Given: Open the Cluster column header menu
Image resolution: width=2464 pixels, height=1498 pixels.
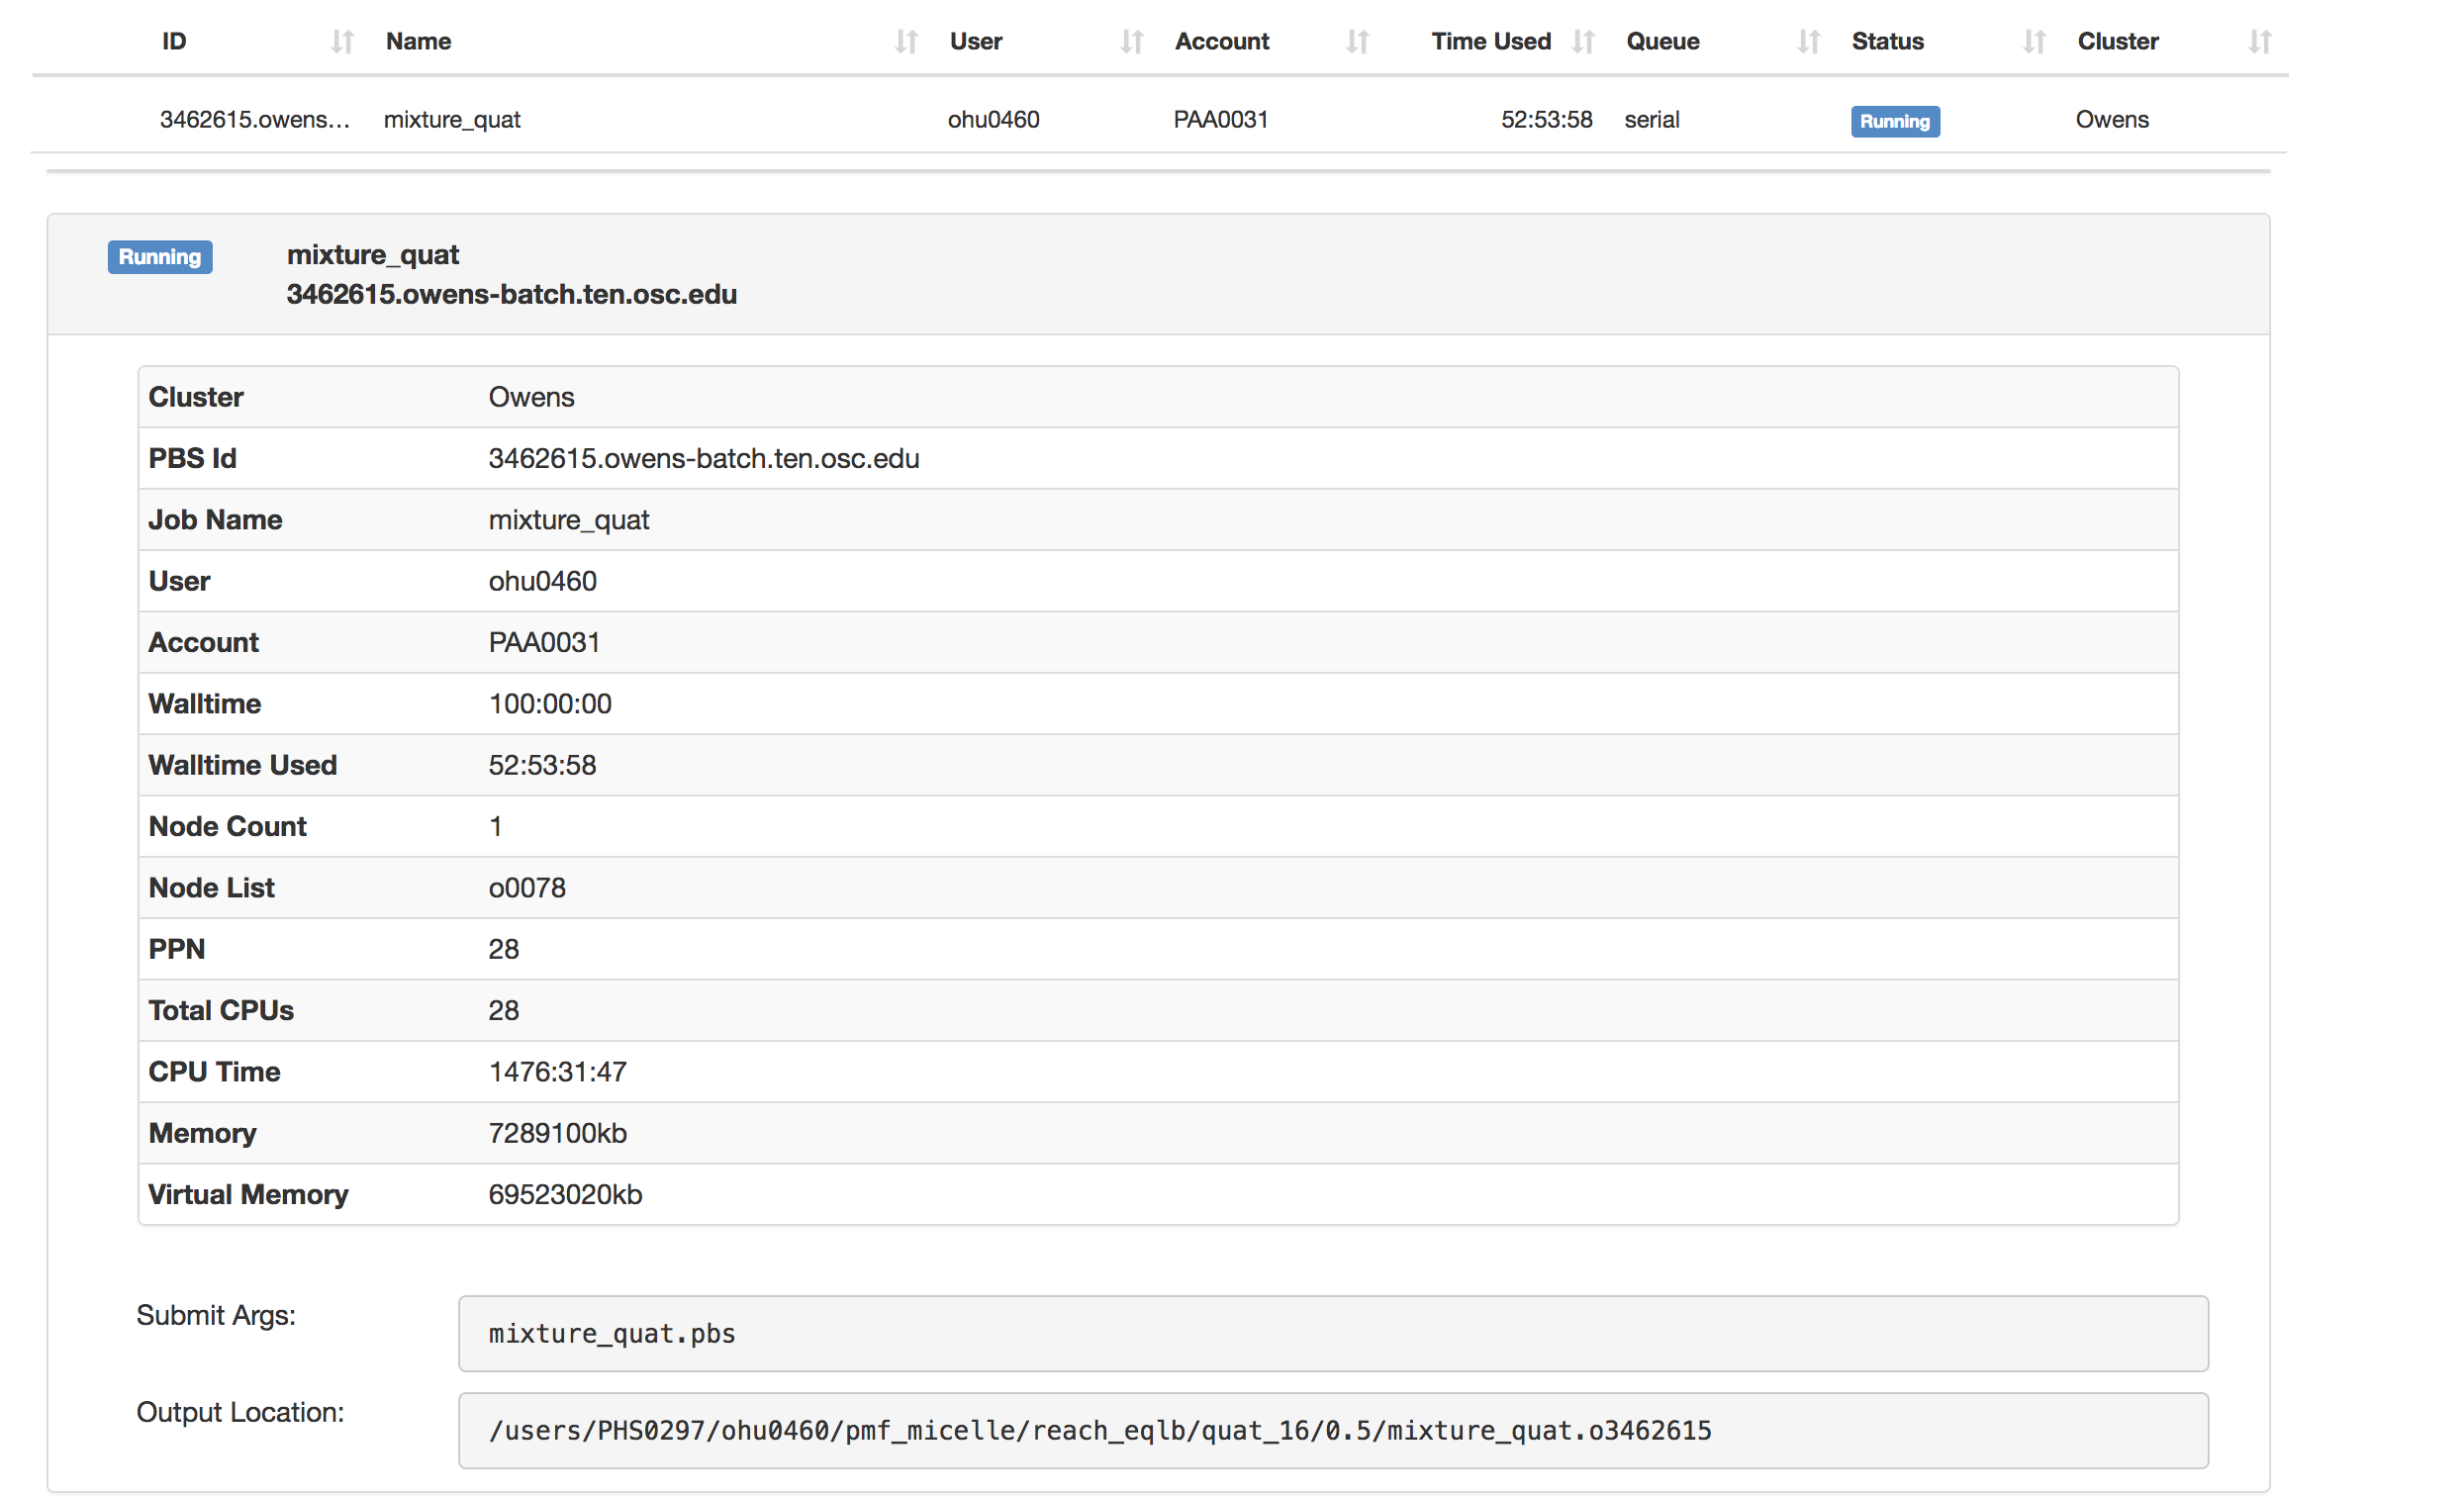Looking at the screenshot, I should click(x=2117, y=42).
